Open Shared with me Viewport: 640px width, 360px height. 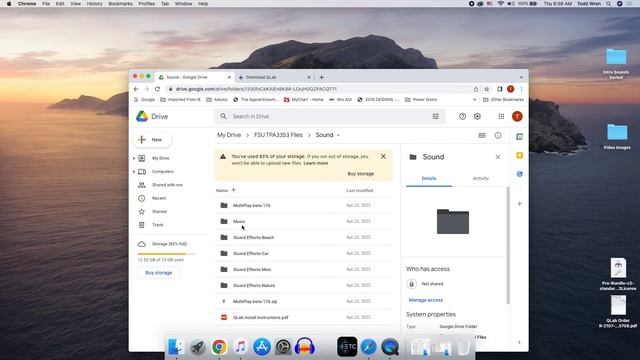167,185
